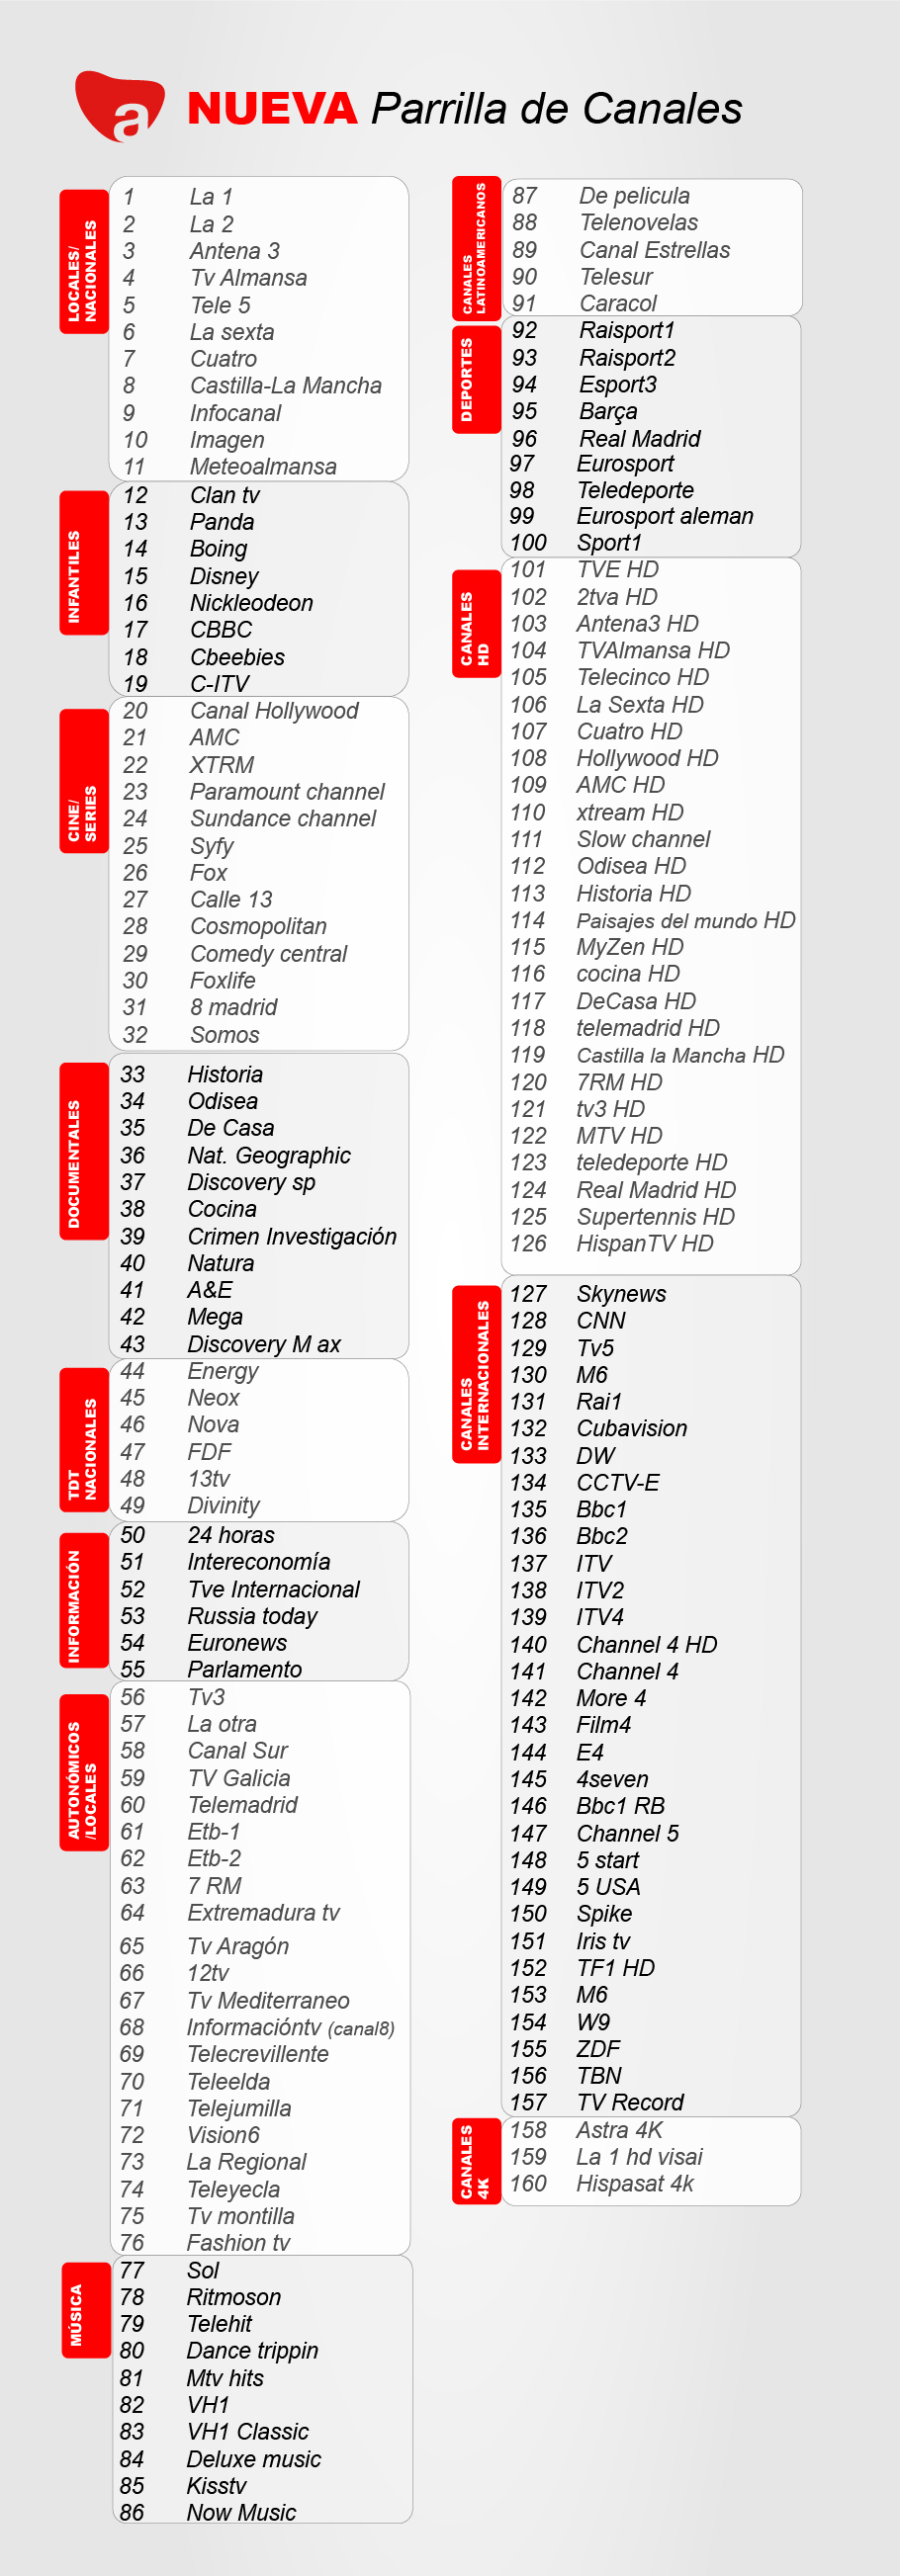
Task: Select the red DEPORTES category label
Action: click(476, 379)
